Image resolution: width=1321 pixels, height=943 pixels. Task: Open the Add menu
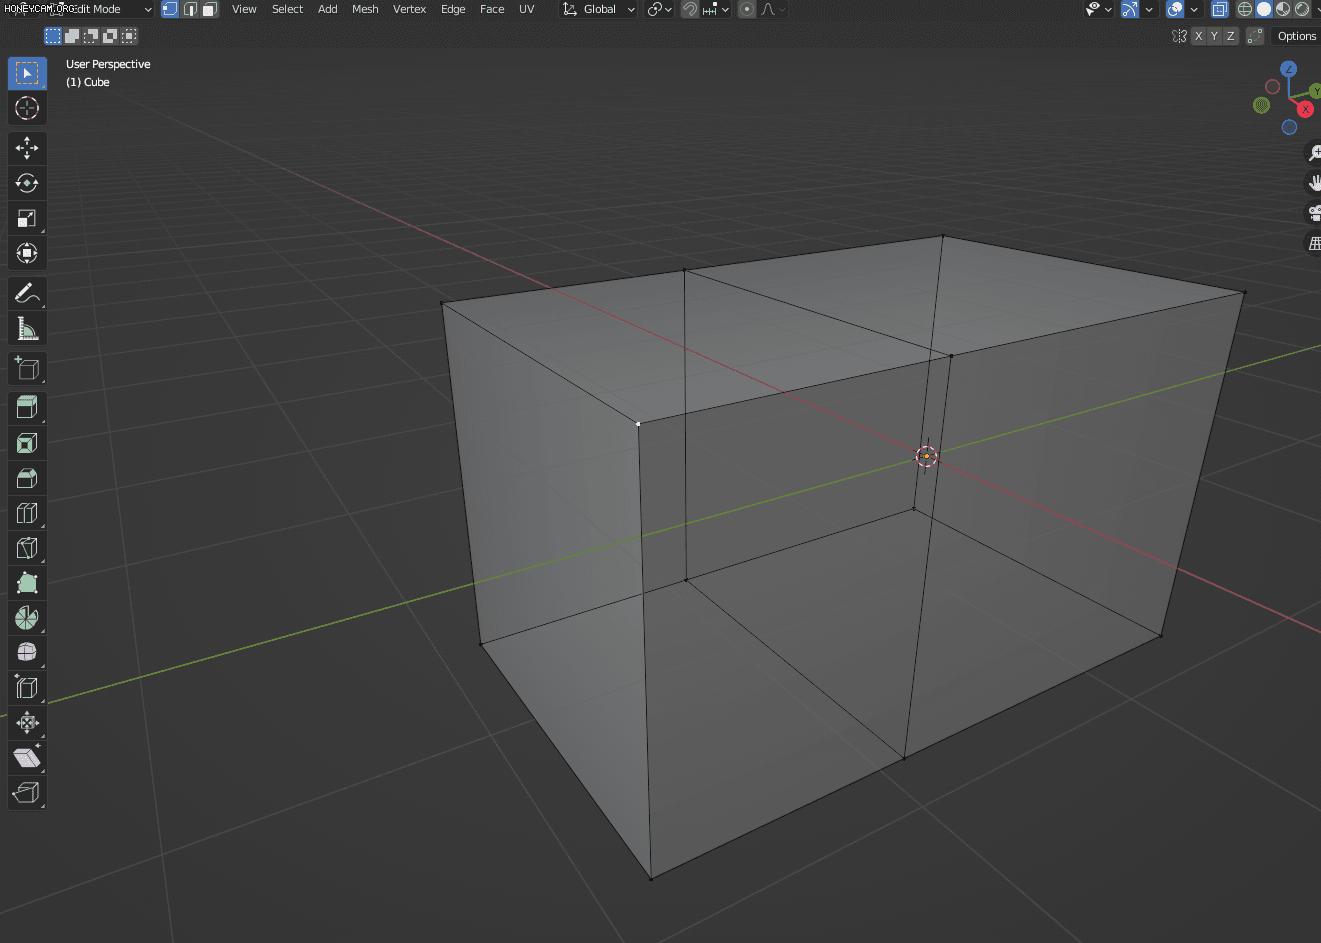click(x=327, y=9)
